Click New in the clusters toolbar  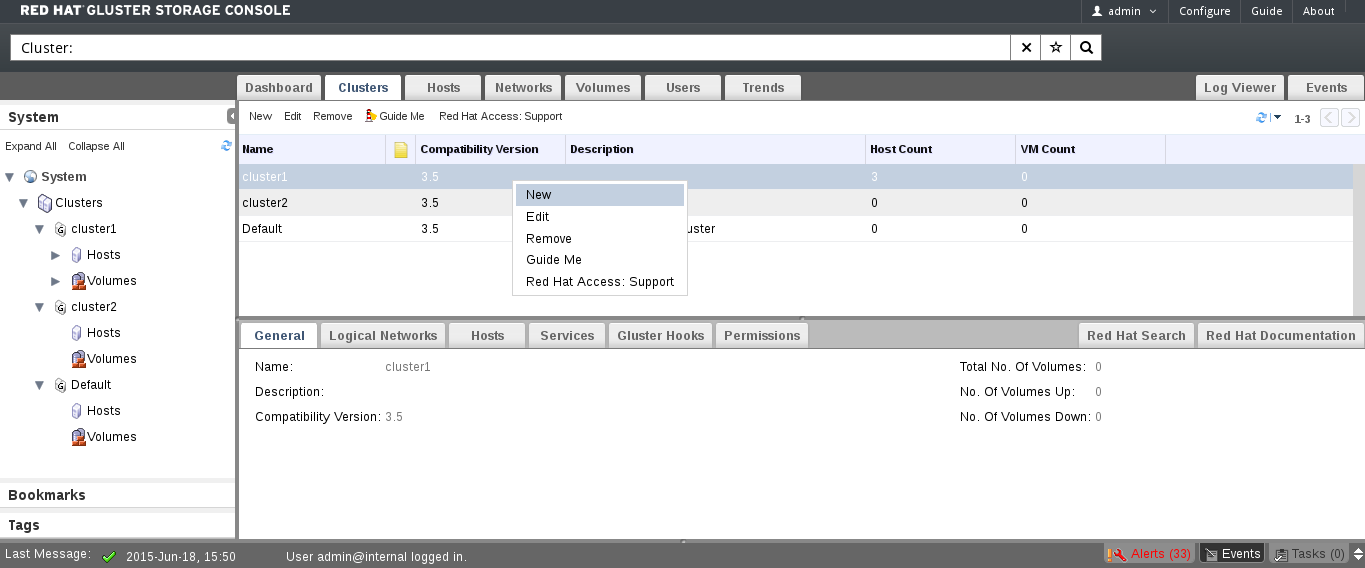point(260,117)
